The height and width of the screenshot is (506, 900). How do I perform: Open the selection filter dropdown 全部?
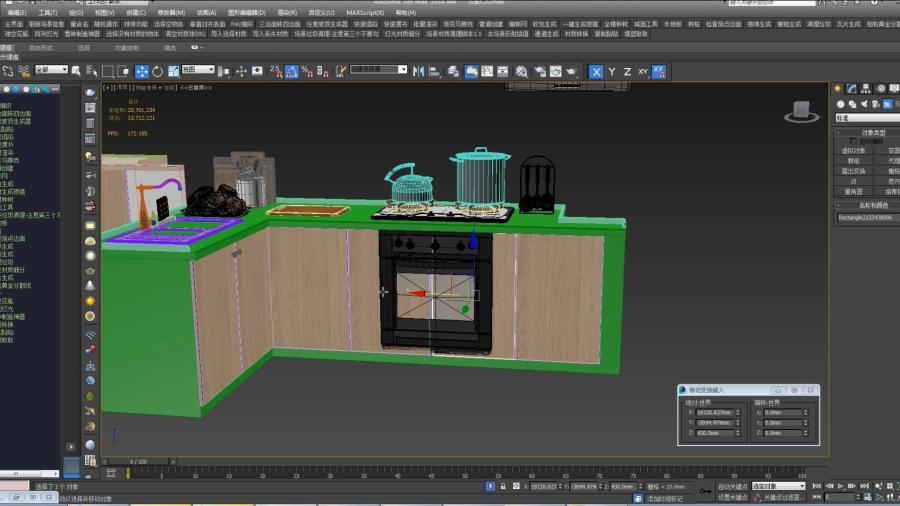51,69
